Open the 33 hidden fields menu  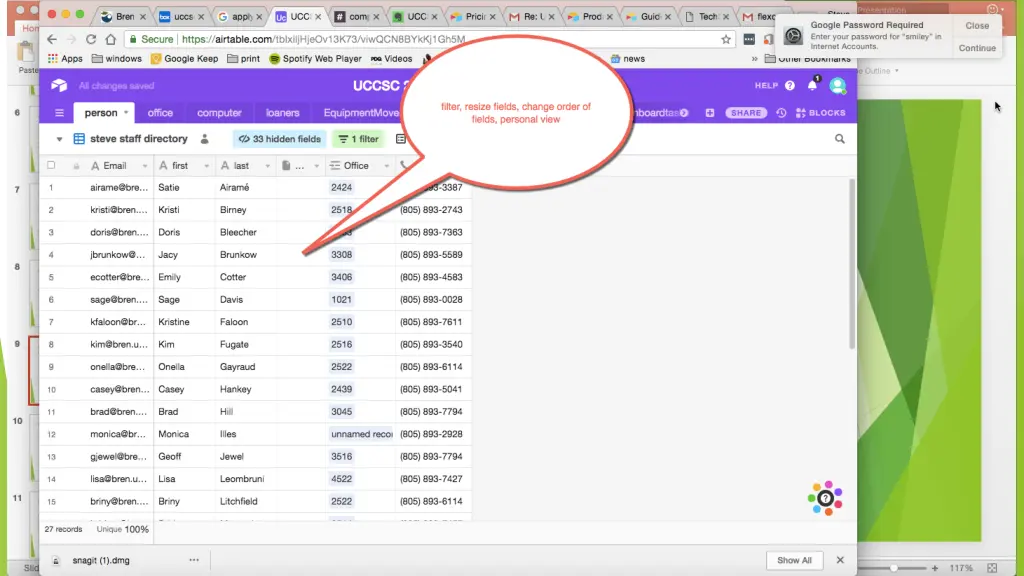point(280,138)
